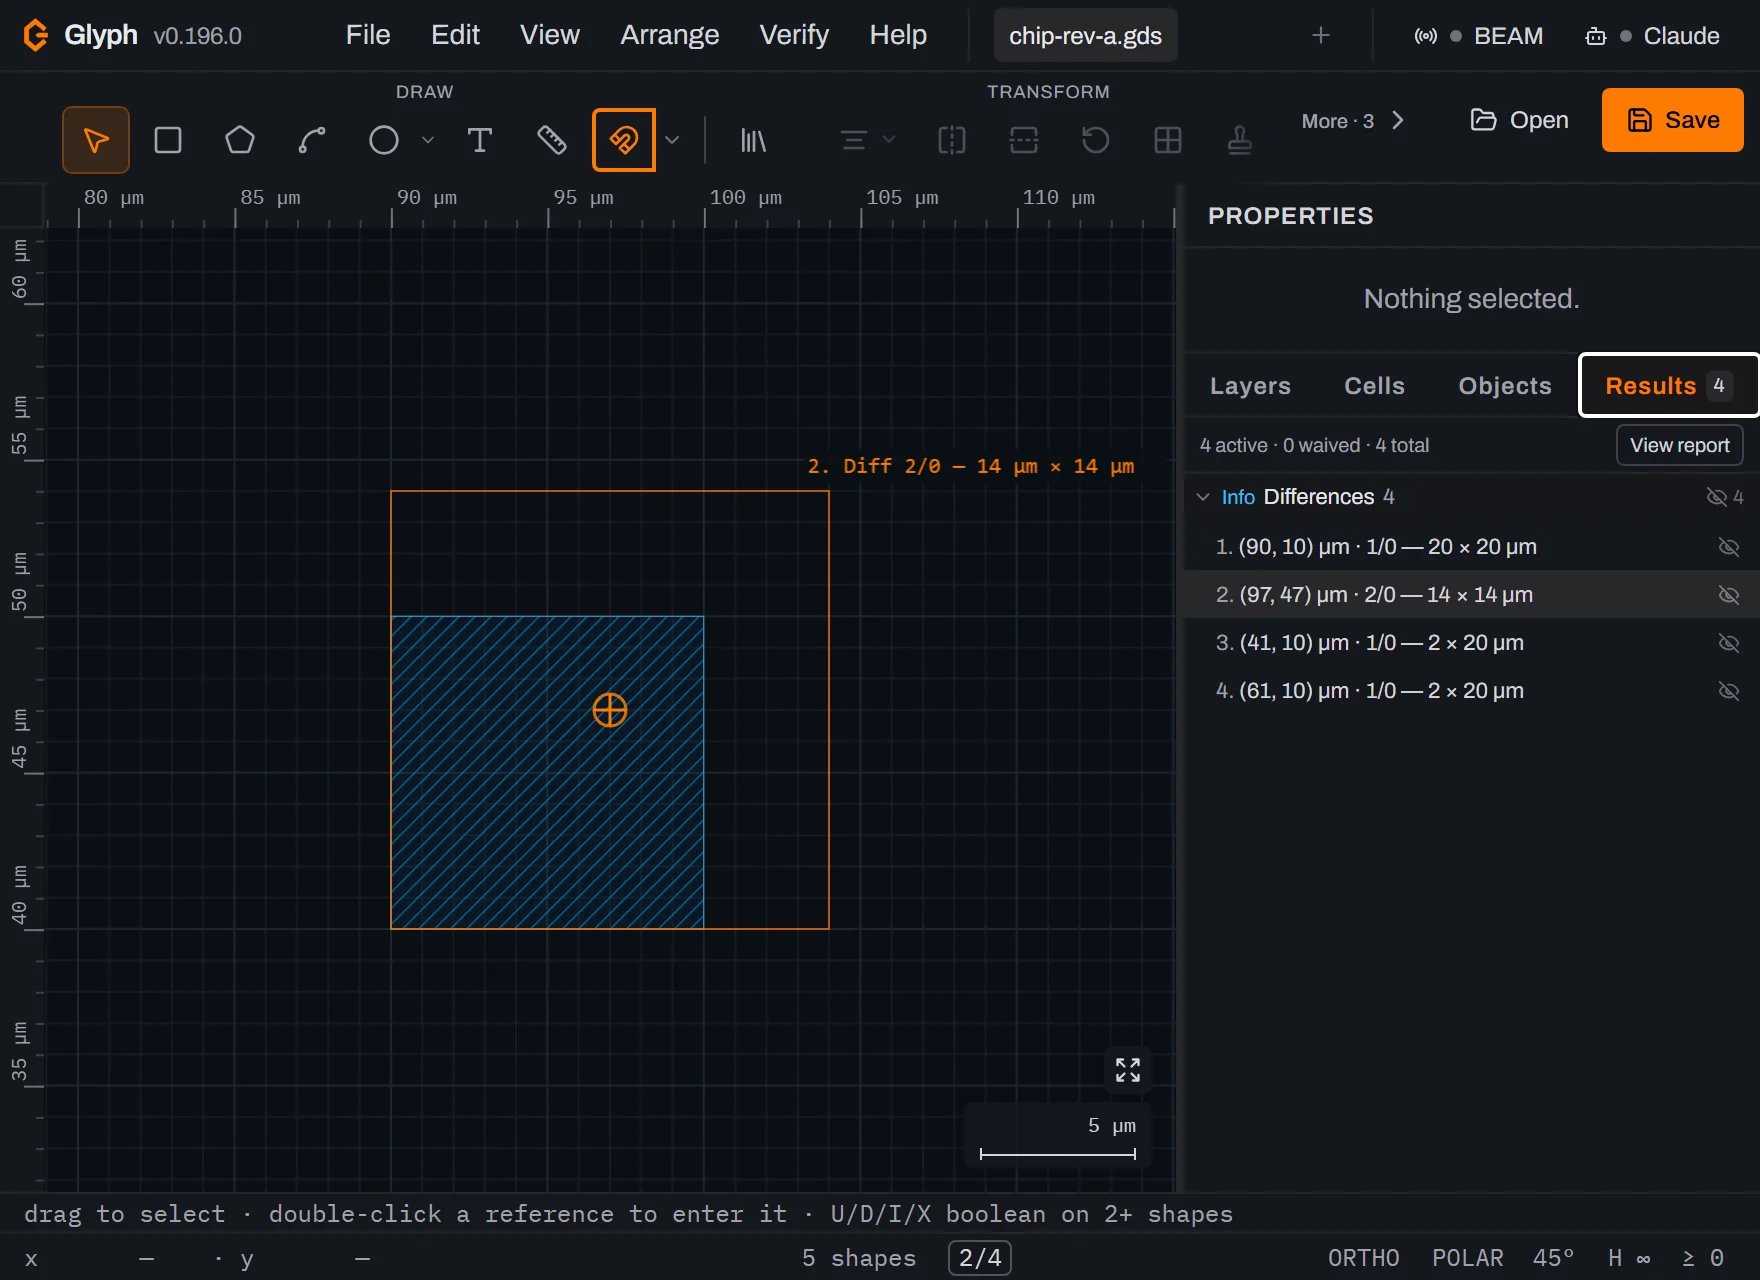
Task: Add a new document tab with plus
Action: point(1321,35)
